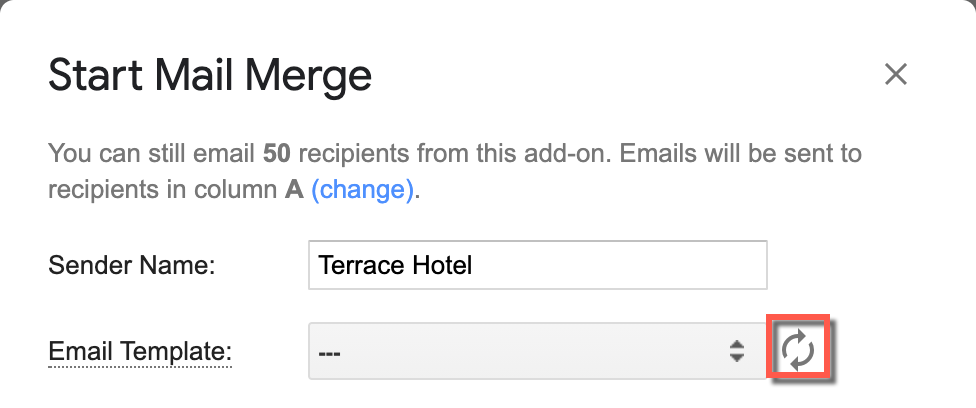Focus the Sender Name input field
976x408 pixels.
537,266
